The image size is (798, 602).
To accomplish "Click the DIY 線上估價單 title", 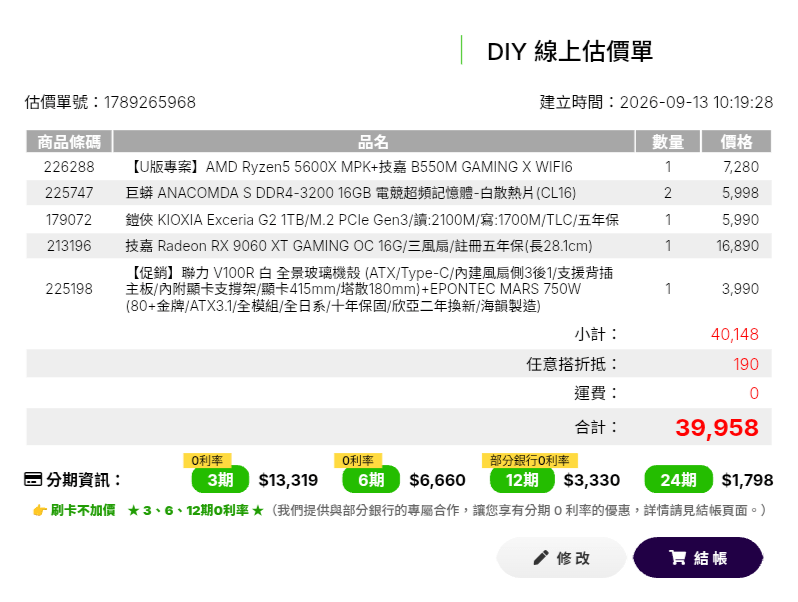I will click(x=569, y=51).
